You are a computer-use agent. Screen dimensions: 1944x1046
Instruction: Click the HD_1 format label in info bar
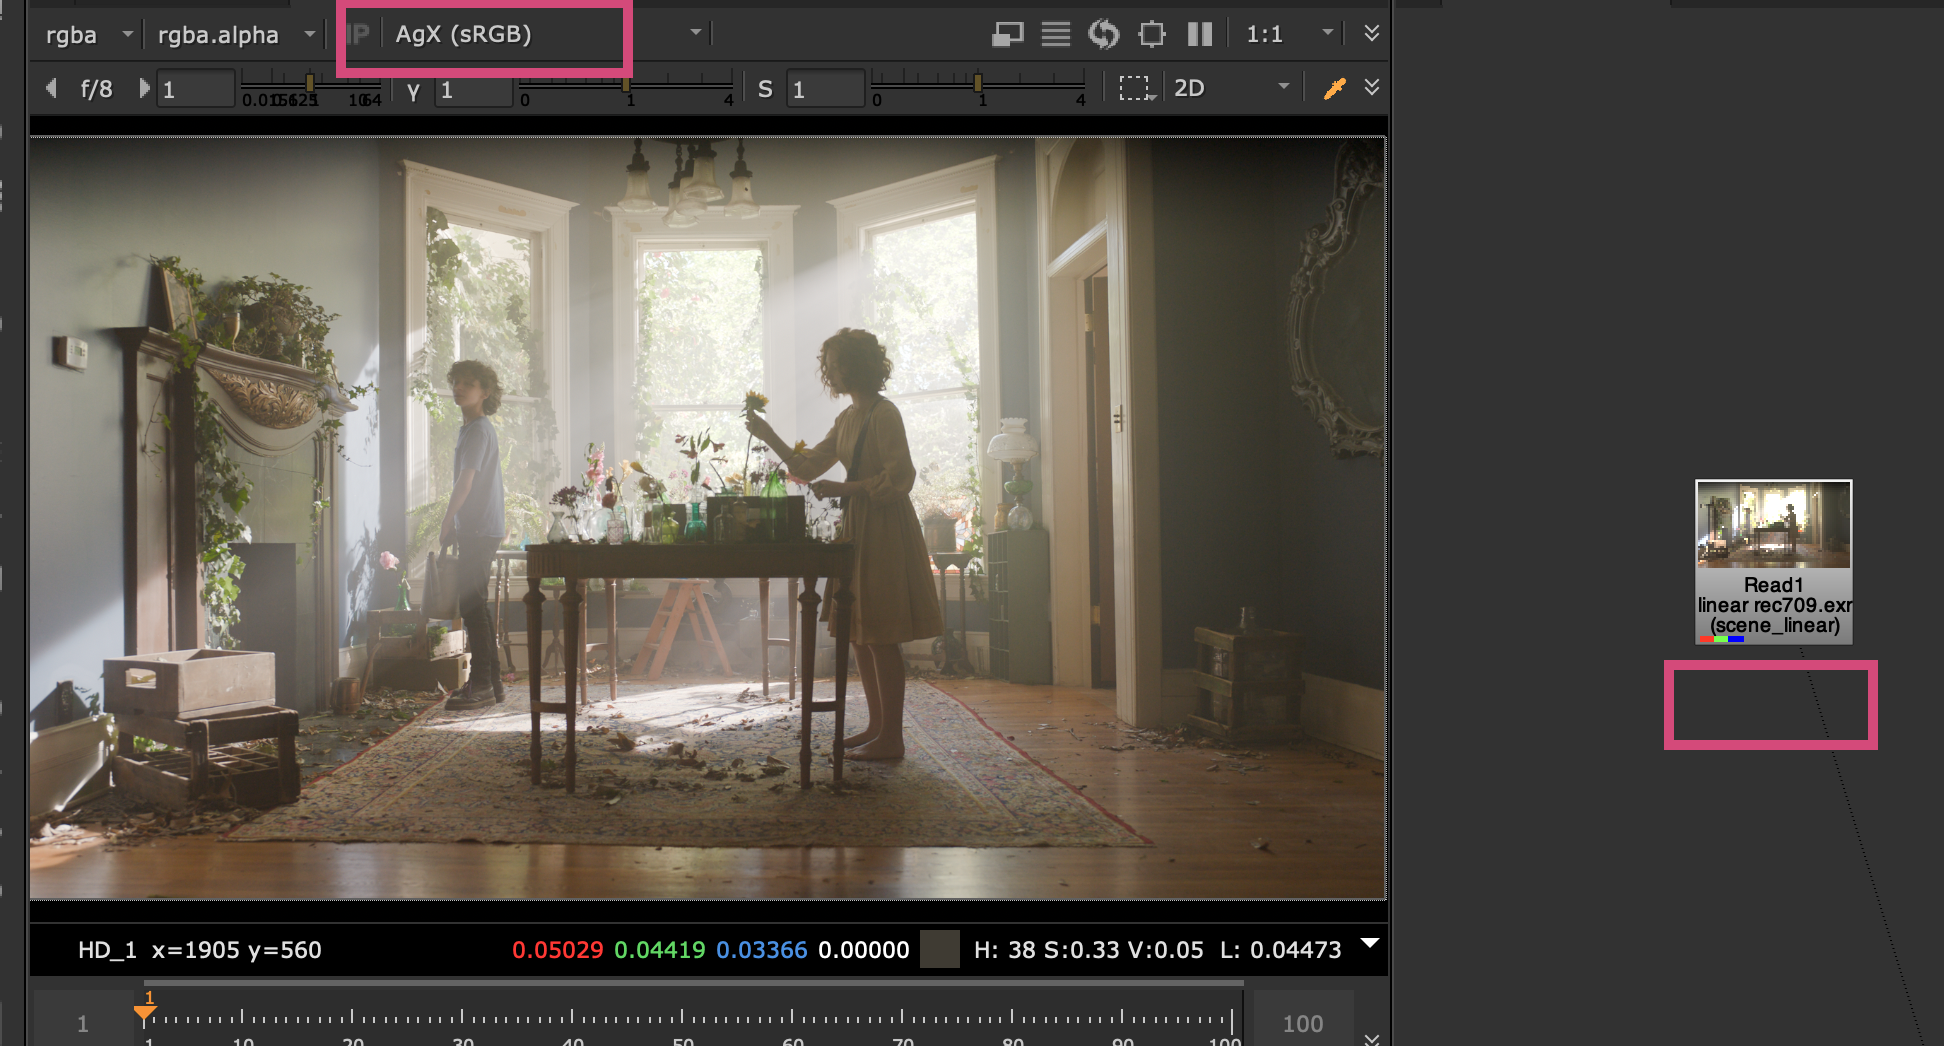click(107, 950)
